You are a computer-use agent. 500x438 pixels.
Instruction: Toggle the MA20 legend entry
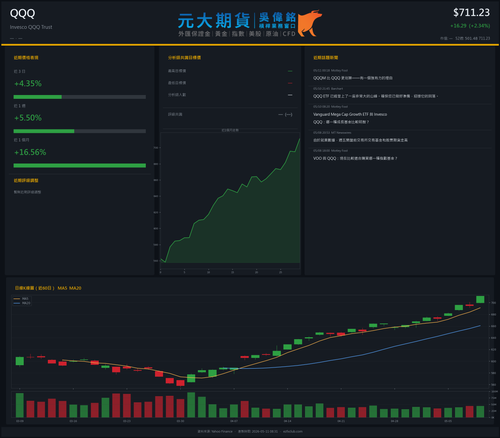[22, 303]
